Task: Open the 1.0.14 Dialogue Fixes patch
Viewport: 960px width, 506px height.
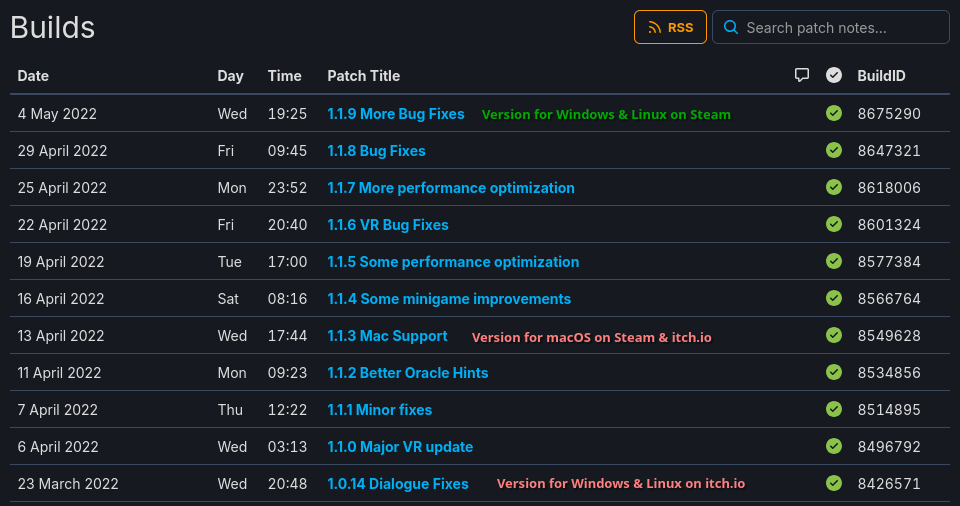Action: tap(398, 484)
